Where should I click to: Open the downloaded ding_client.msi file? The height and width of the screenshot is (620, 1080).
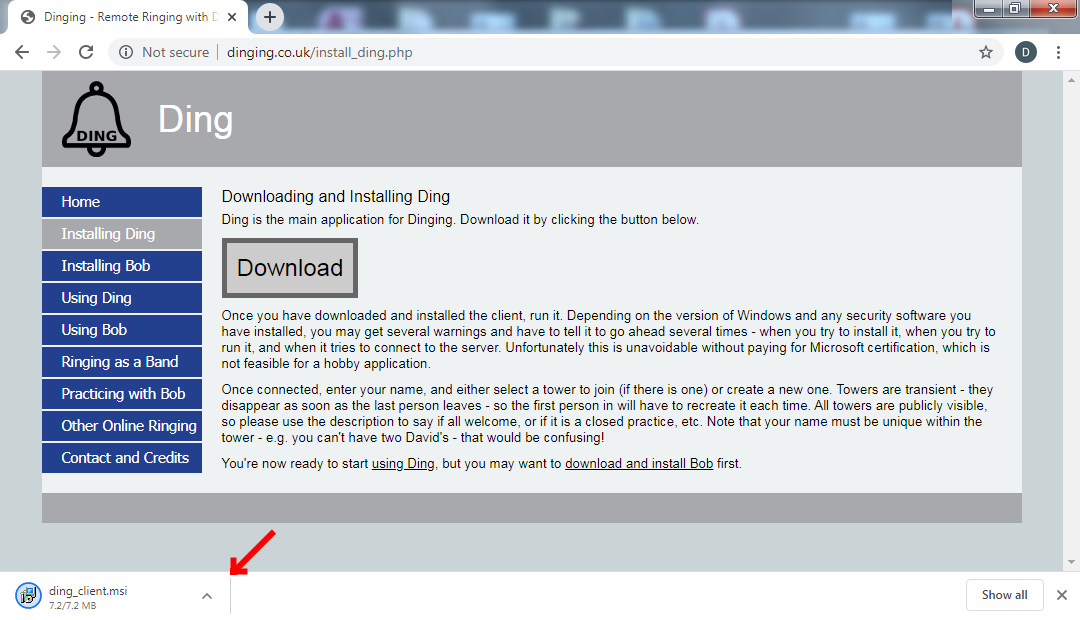pos(88,591)
